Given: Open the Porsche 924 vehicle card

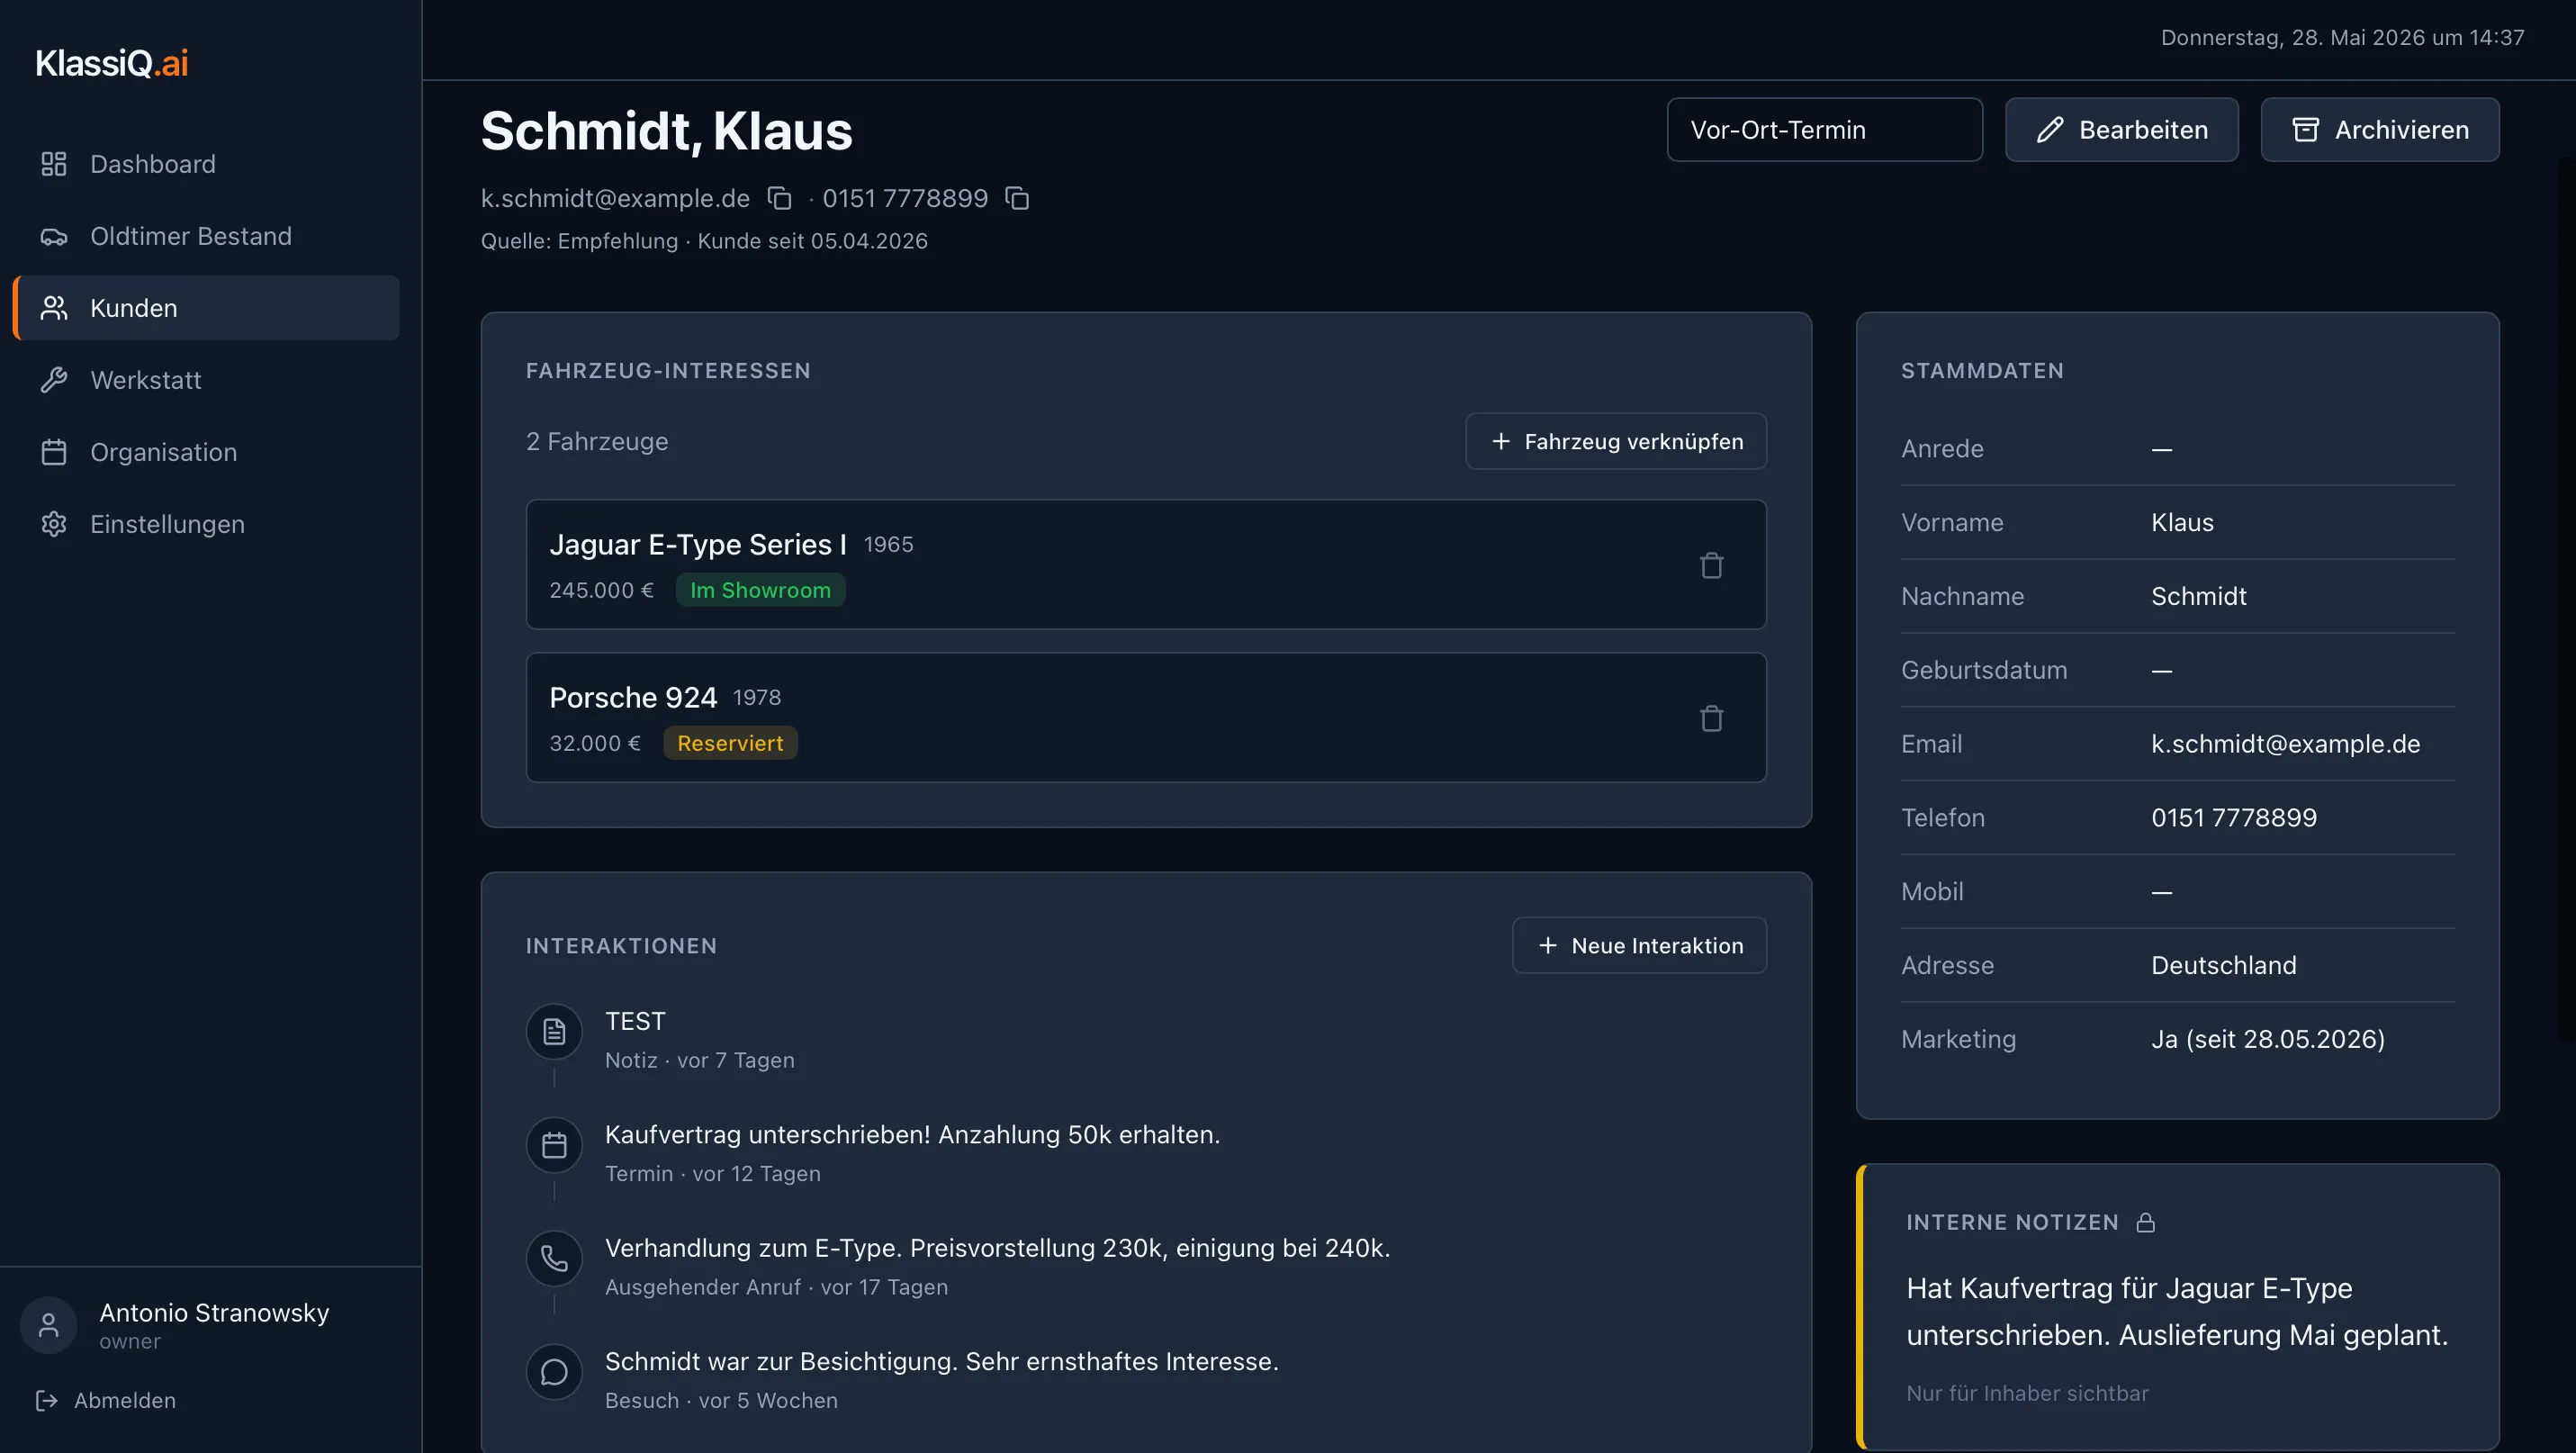Looking at the screenshot, I should pos(1146,718).
